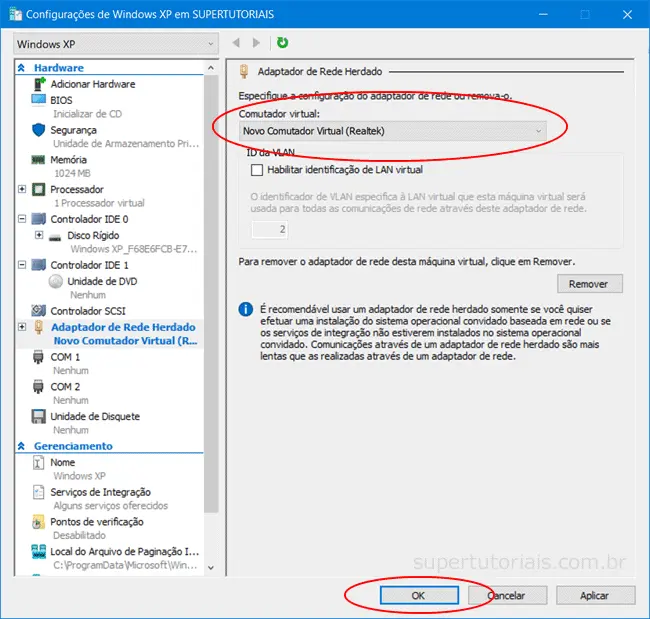Click the OK button
Viewport: 650px width, 619px height.
tap(419, 595)
